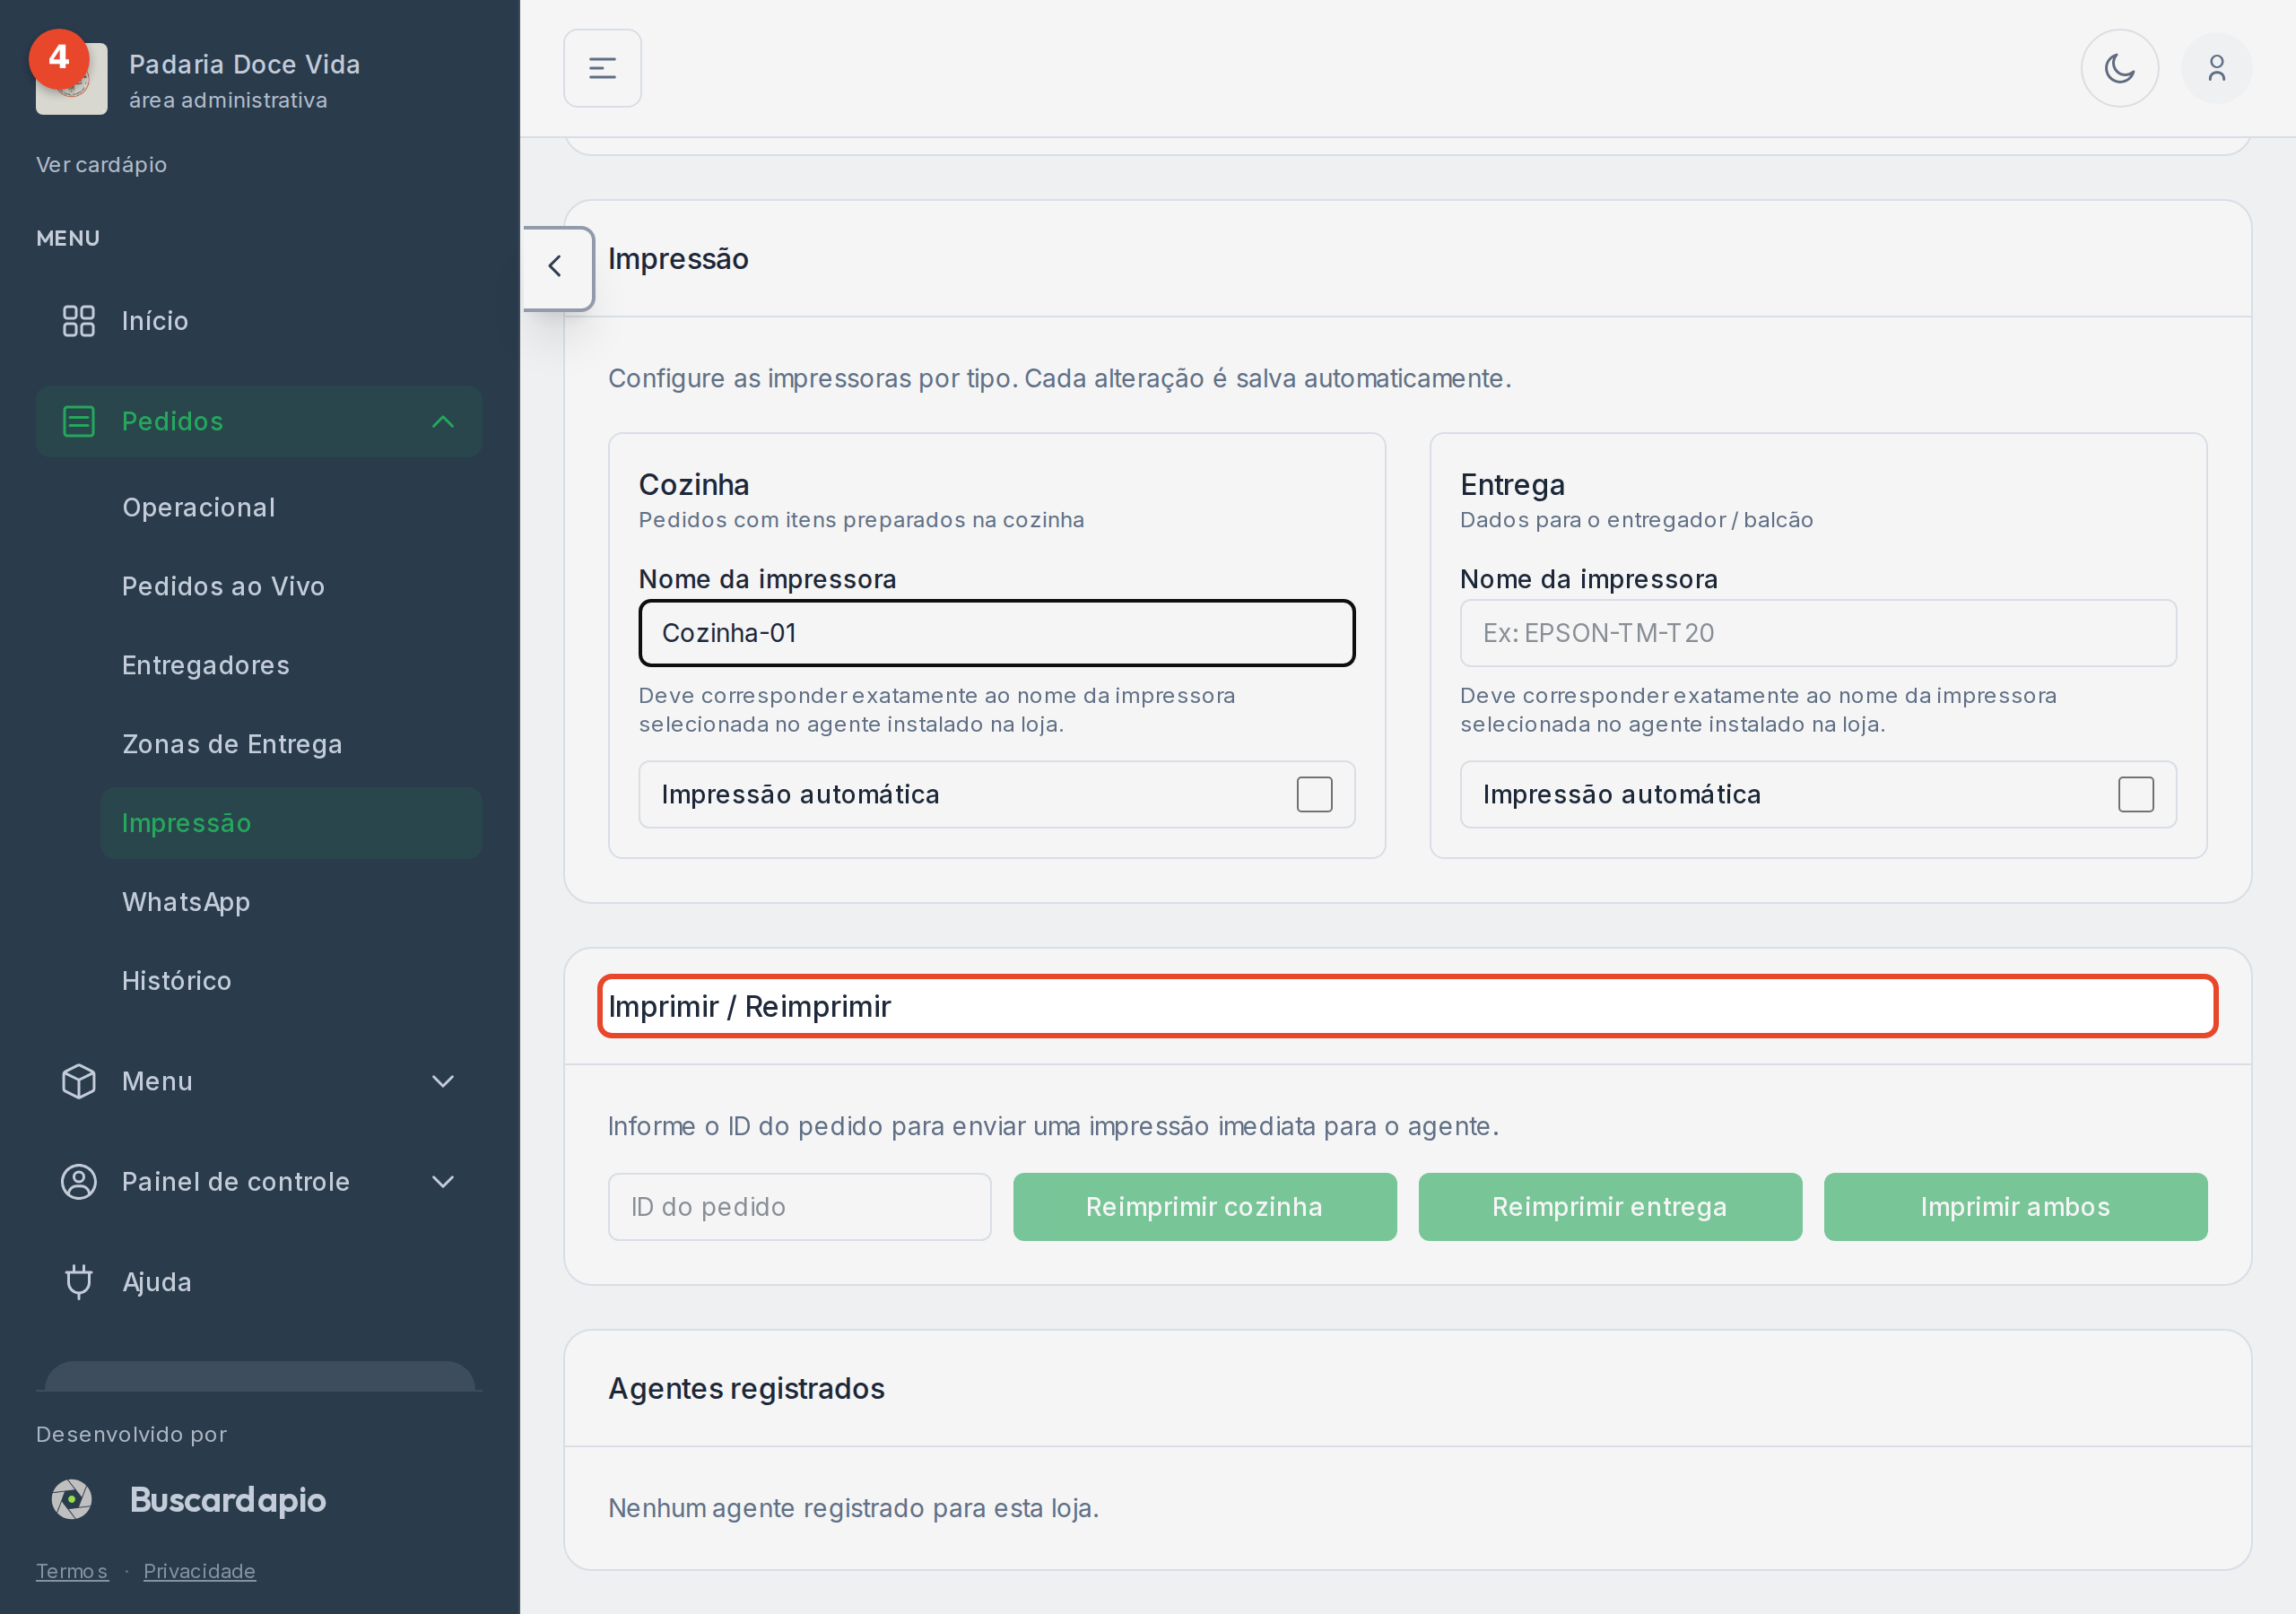The image size is (2296, 1614).
Task: Open Operacional under Pedidos
Action: (291, 507)
